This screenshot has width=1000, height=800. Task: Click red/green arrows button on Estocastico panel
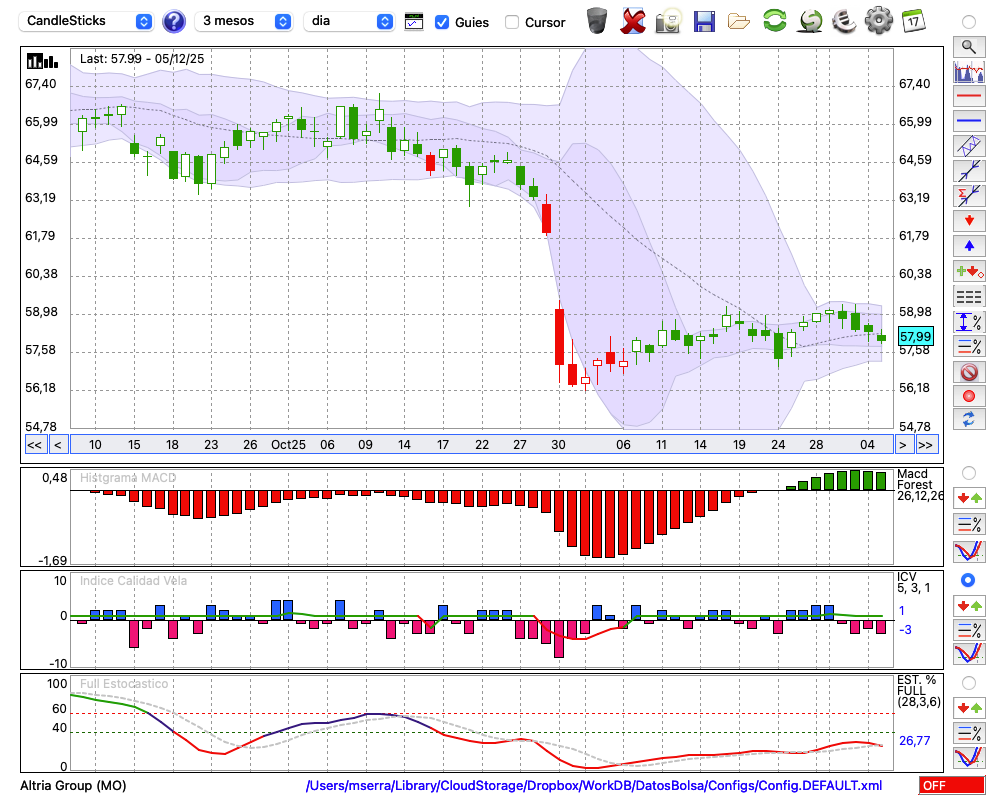[x=969, y=708]
